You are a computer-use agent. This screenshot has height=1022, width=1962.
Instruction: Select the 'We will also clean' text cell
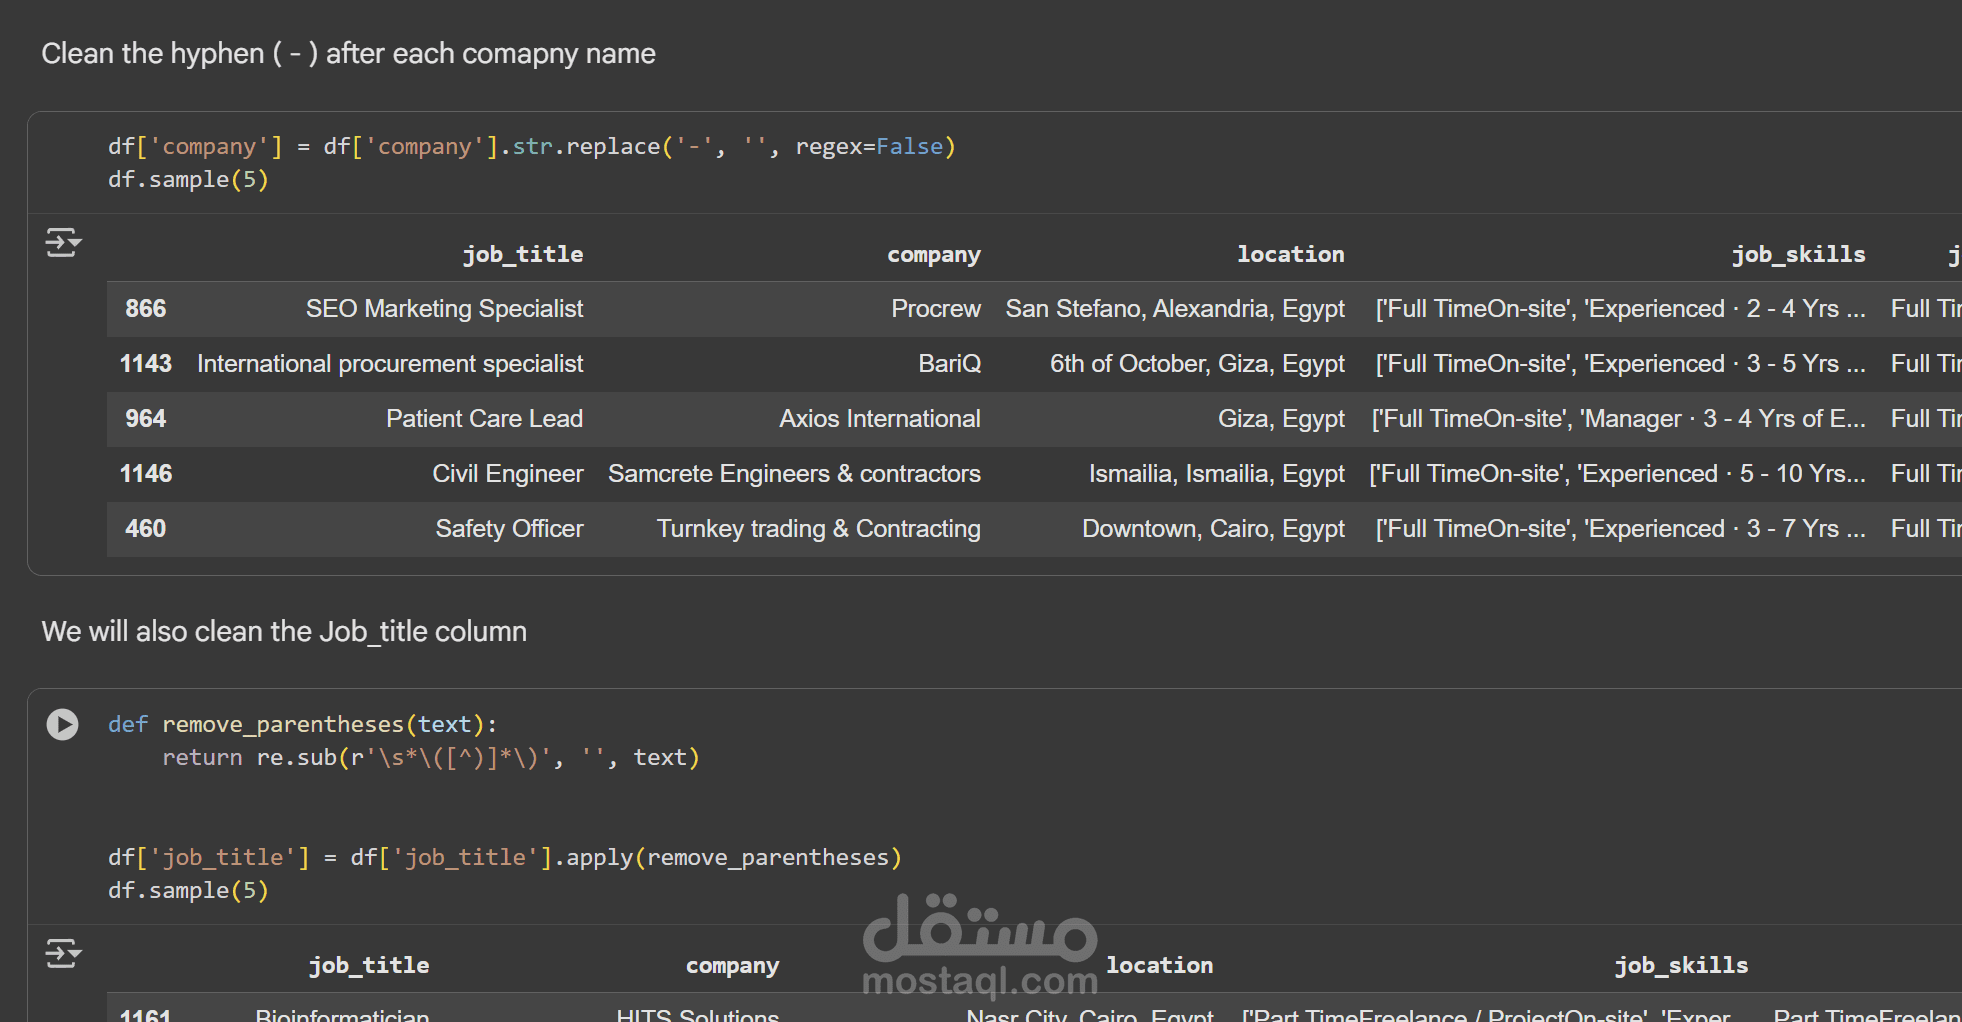(284, 632)
